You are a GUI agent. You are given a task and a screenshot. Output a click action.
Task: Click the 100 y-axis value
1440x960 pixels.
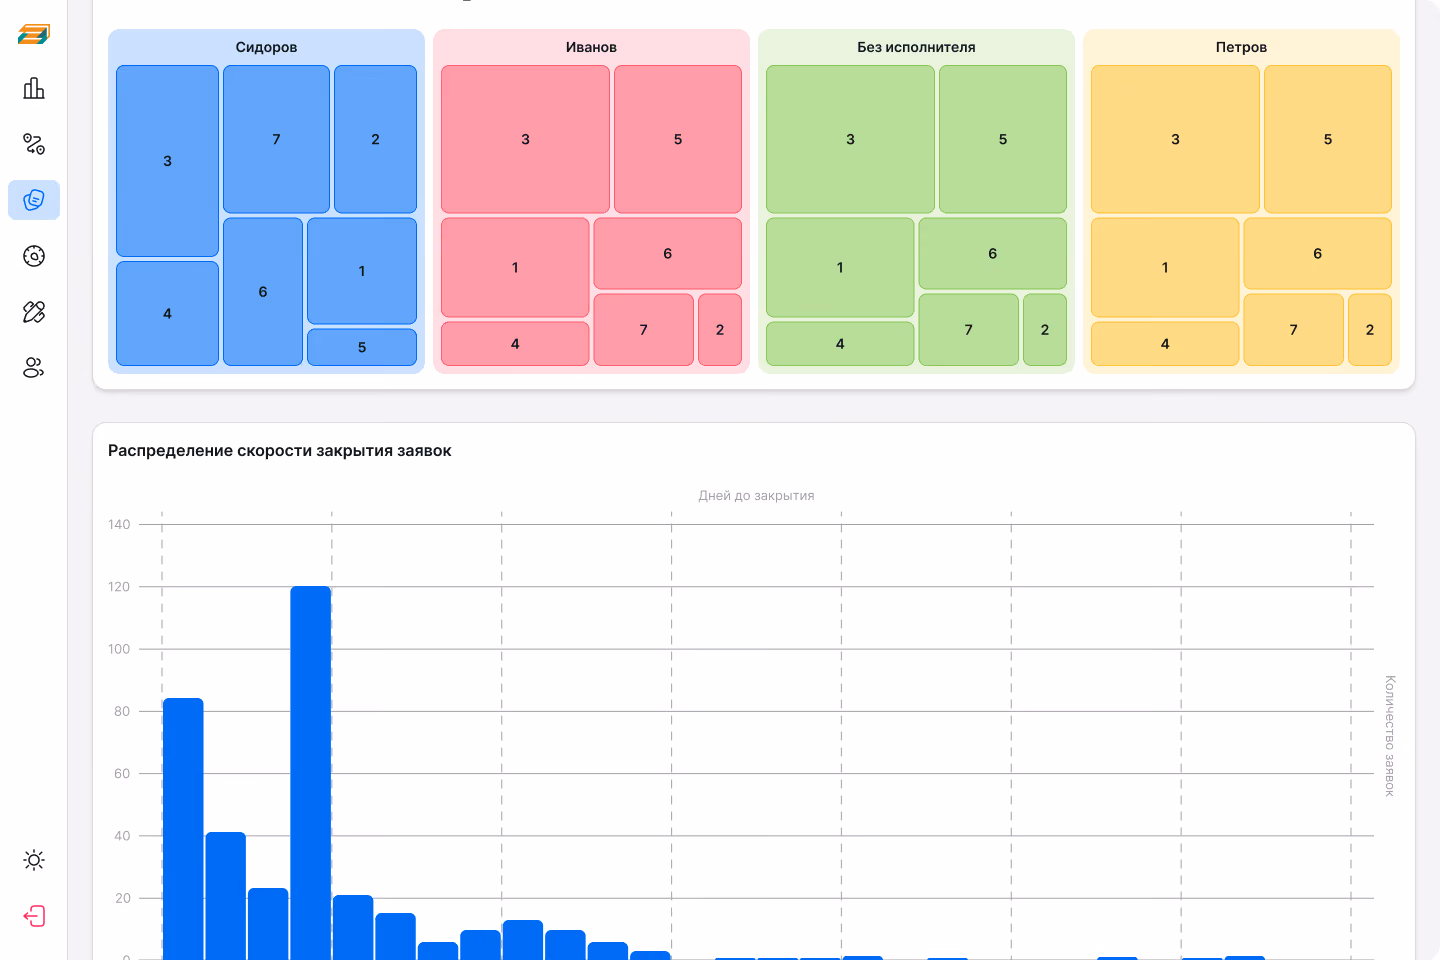119,649
